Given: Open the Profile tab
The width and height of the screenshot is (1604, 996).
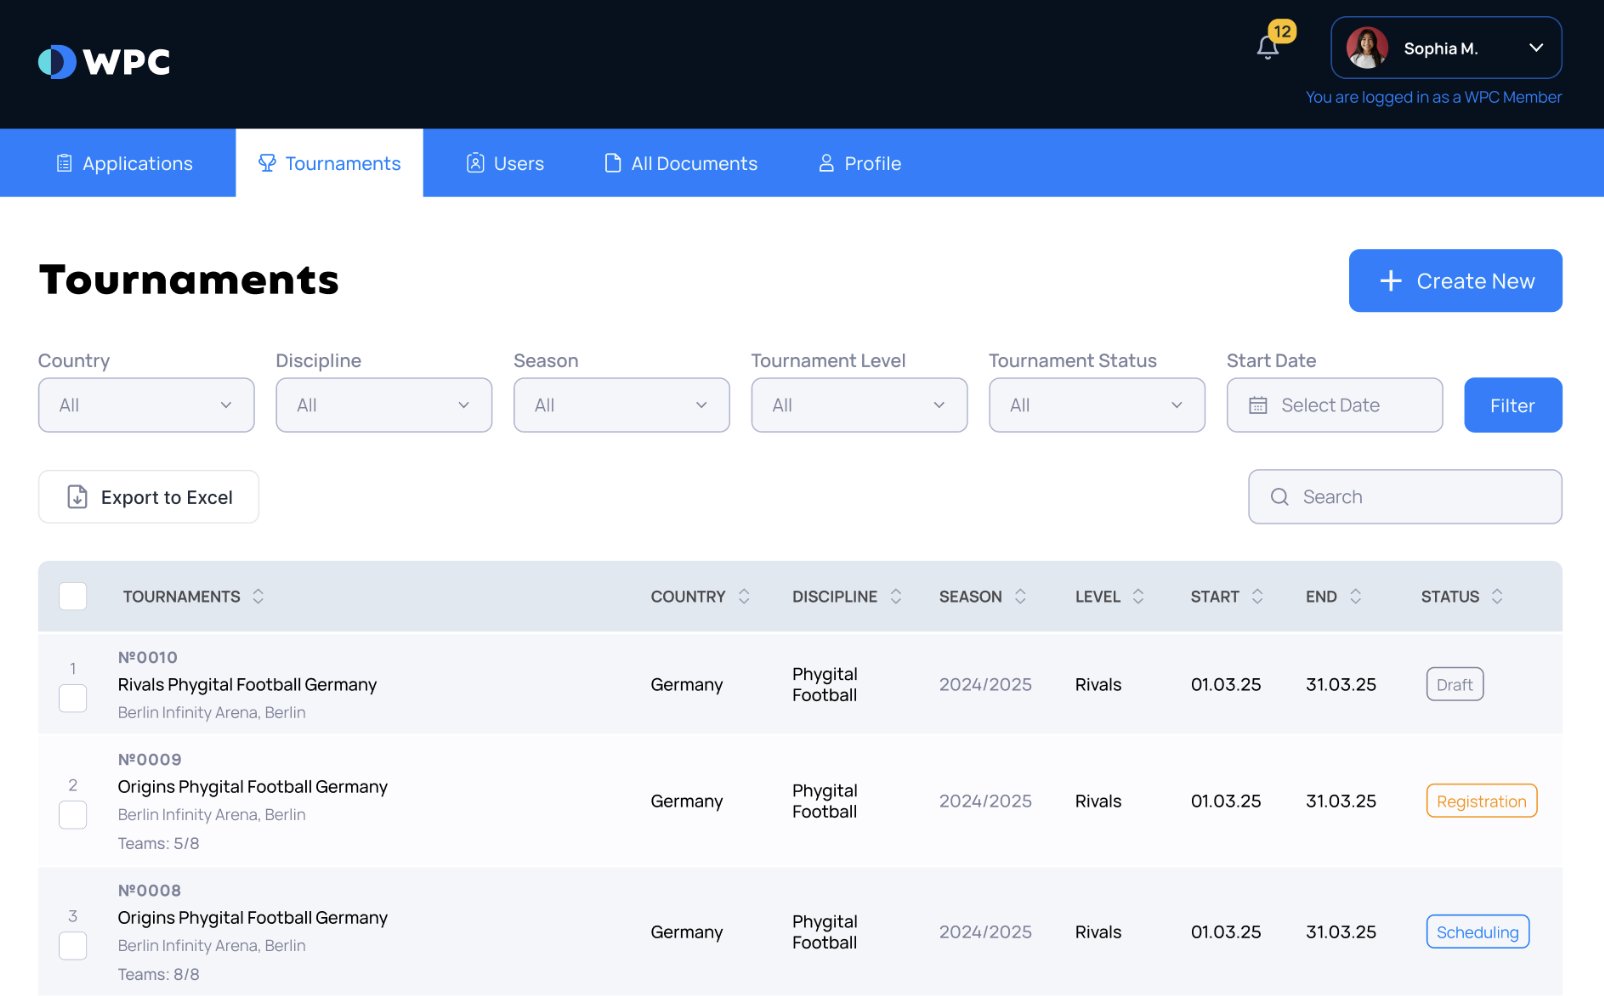Looking at the screenshot, I should tap(860, 163).
